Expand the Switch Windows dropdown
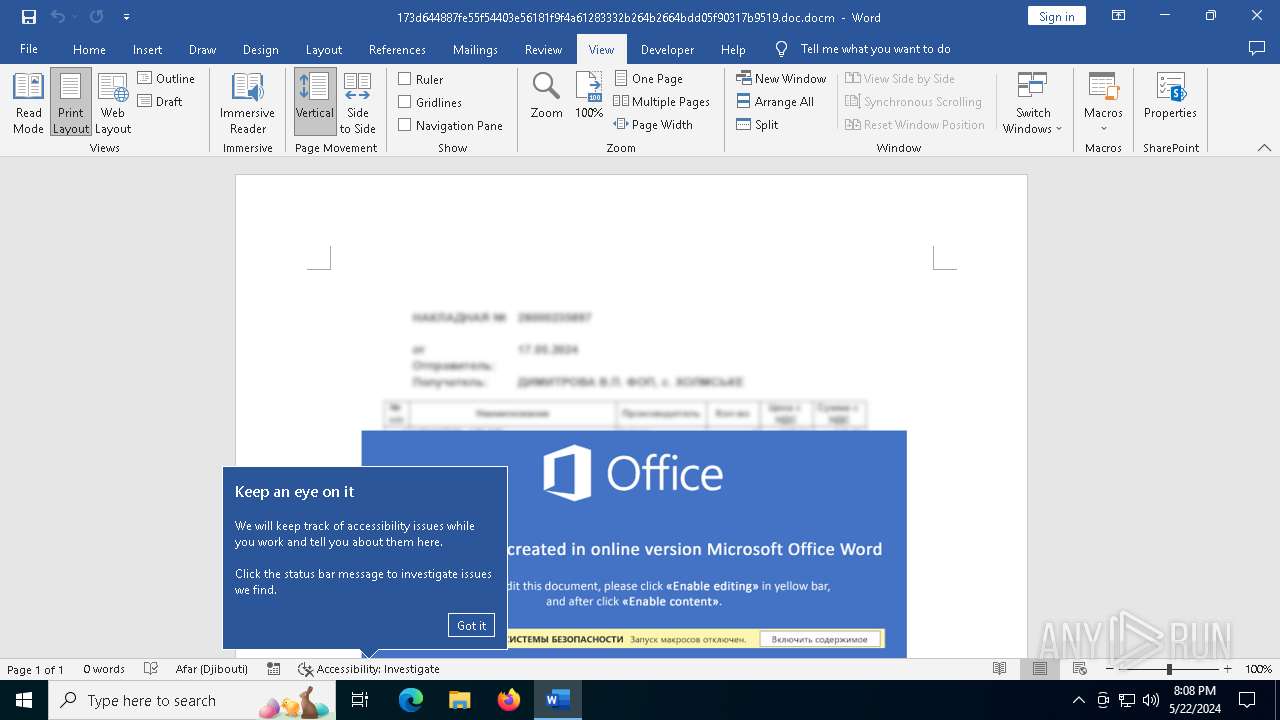This screenshot has width=1280, height=720. tap(1033, 103)
